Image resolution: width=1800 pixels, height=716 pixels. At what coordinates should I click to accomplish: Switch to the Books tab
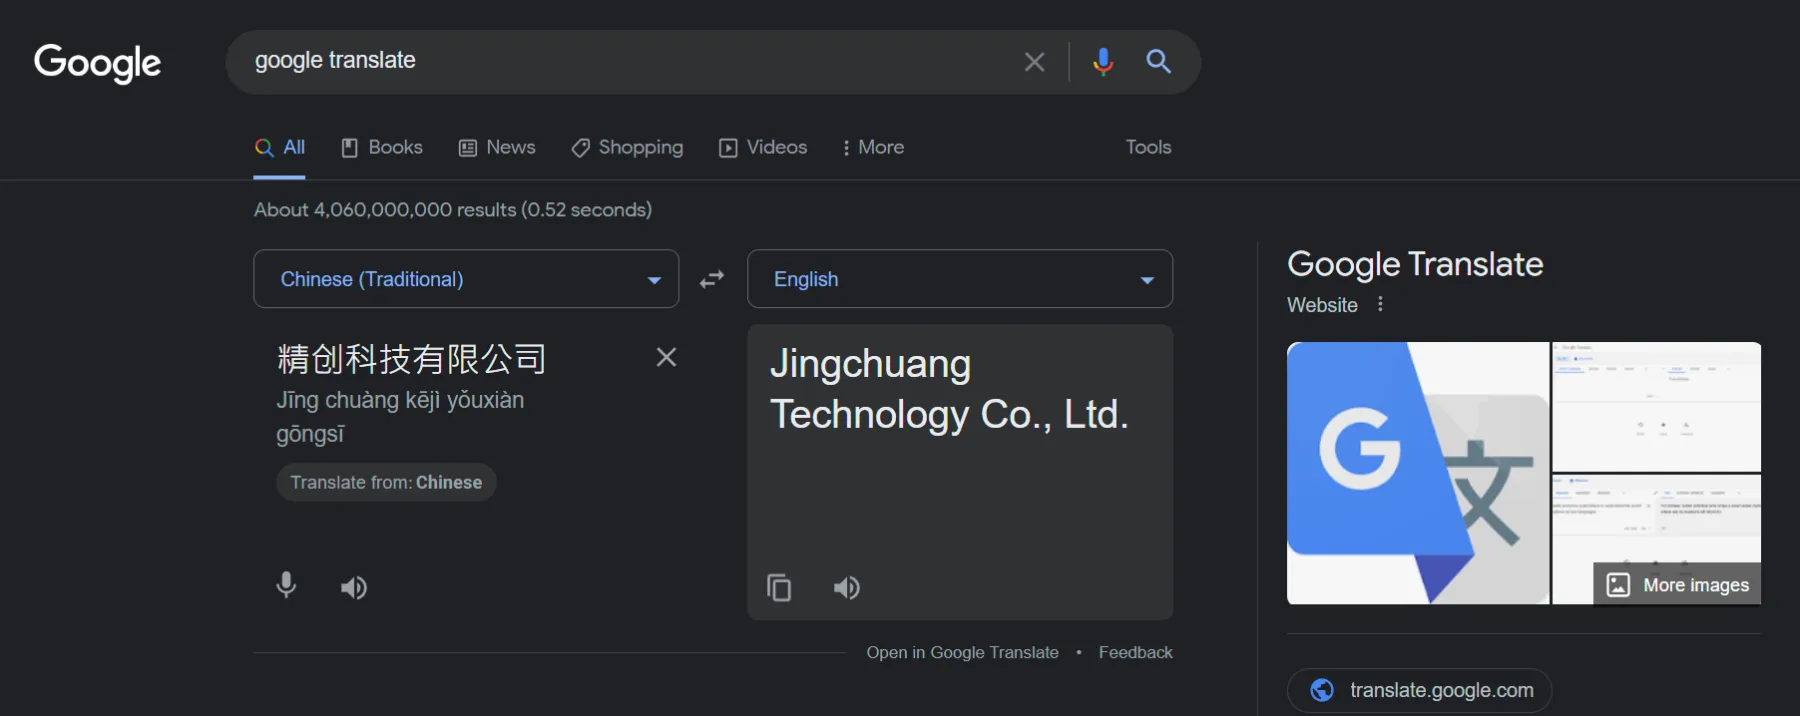pyautogui.click(x=382, y=148)
